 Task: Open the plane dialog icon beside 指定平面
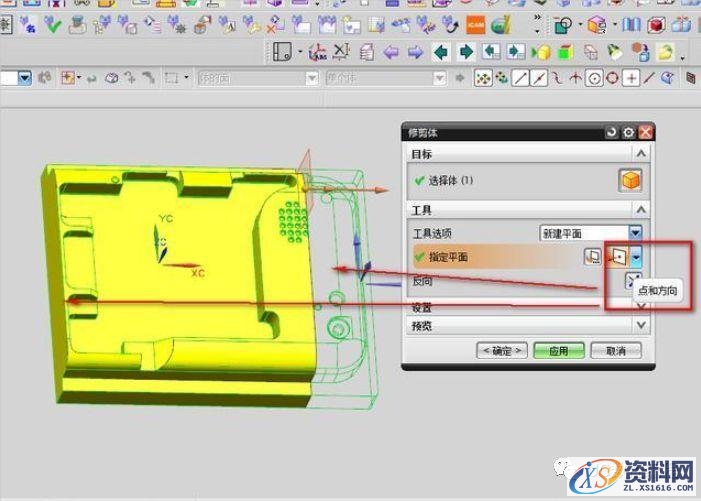click(x=593, y=257)
